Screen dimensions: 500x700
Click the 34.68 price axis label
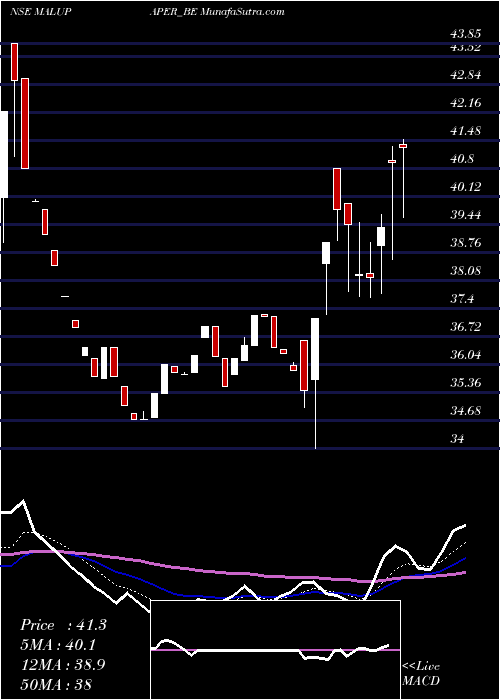[465, 411]
